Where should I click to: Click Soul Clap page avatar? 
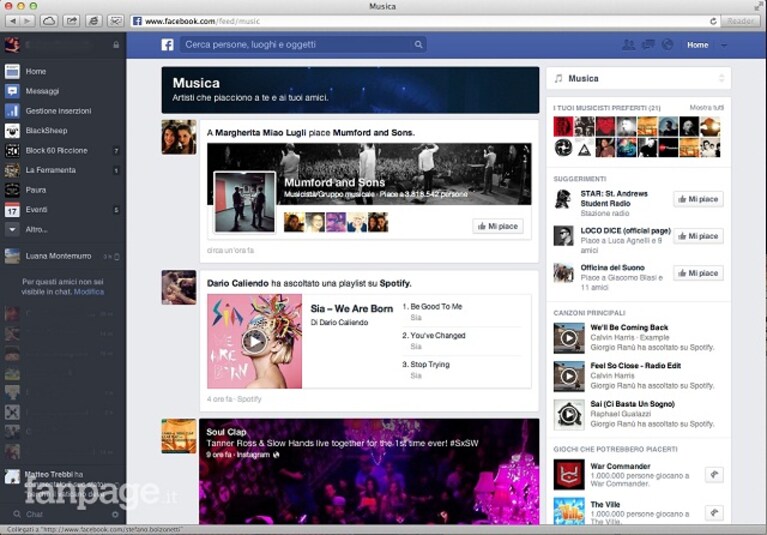pos(179,436)
